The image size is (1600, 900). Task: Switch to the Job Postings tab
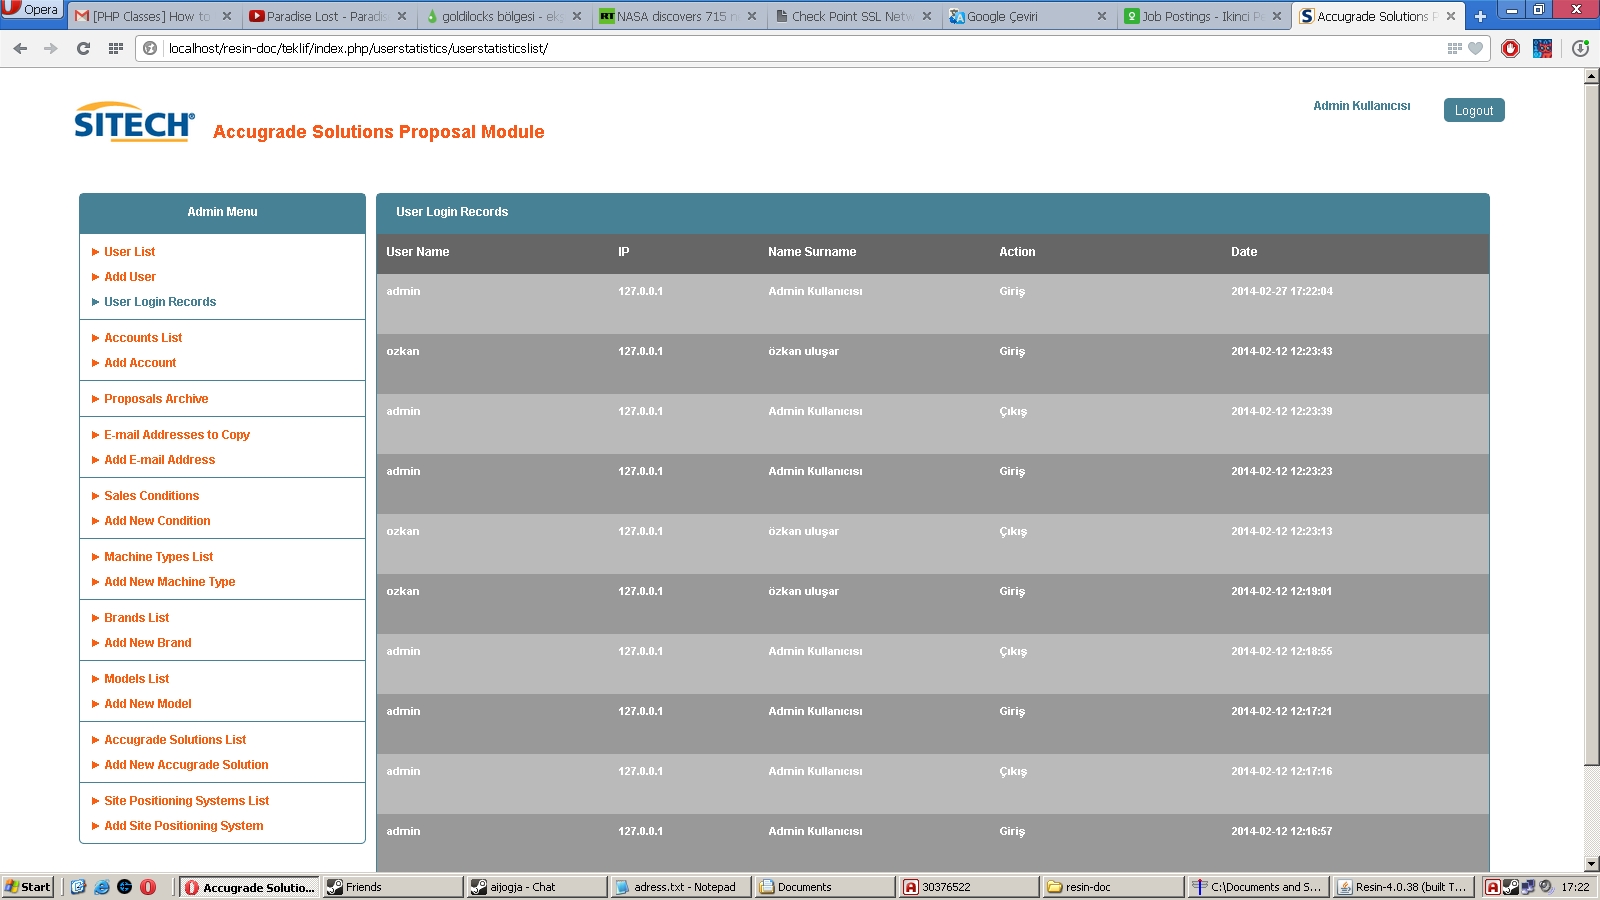1202,16
